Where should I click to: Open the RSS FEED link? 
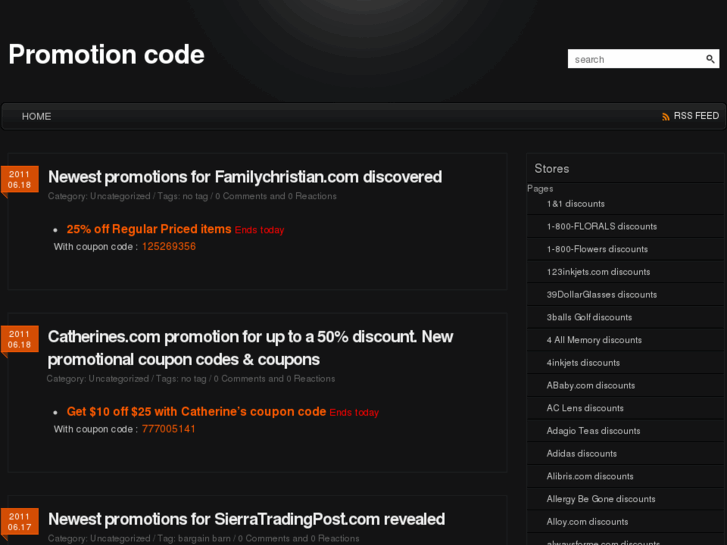(x=696, y=116)
